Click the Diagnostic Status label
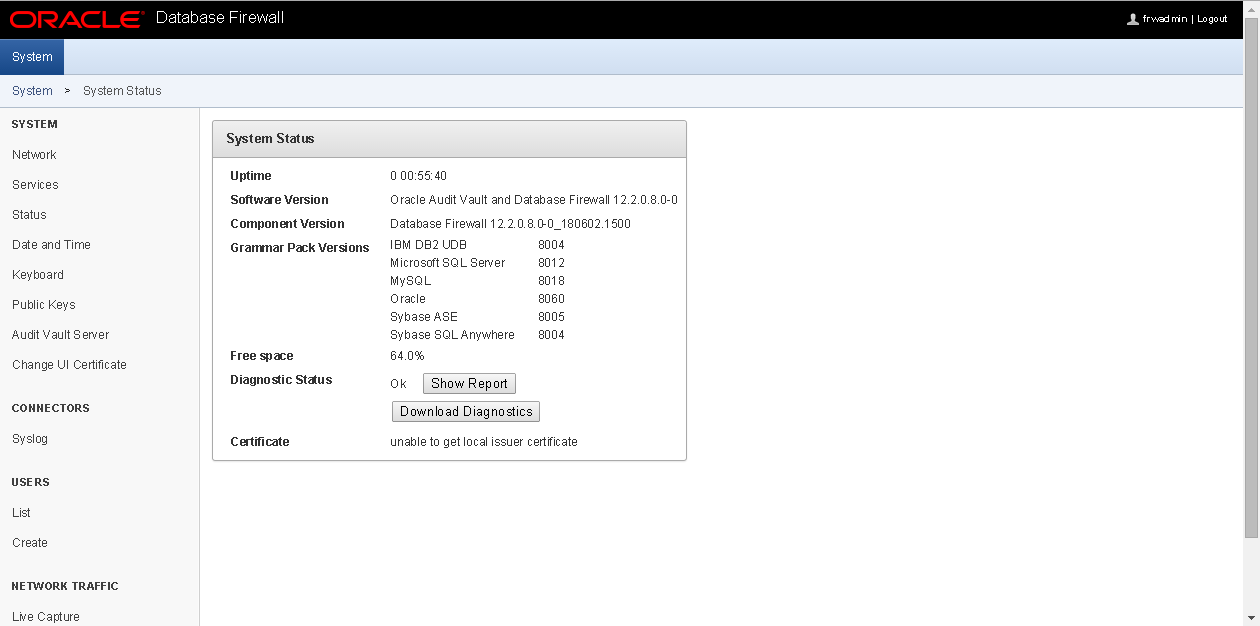The width and height of the screenshot is (1260, 626). pos(281,380)
